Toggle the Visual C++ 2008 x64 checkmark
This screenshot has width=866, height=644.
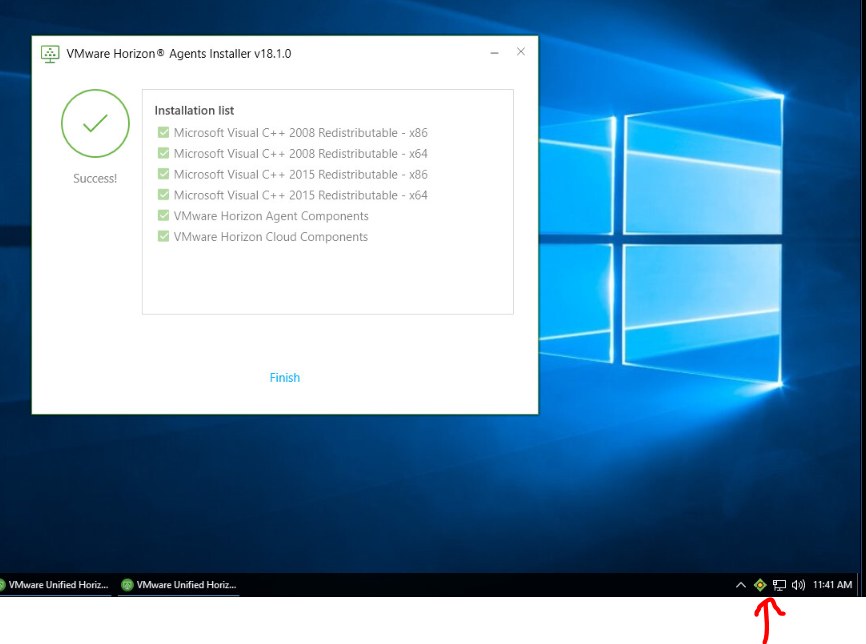pyautogui.click(x=163, y=153)
